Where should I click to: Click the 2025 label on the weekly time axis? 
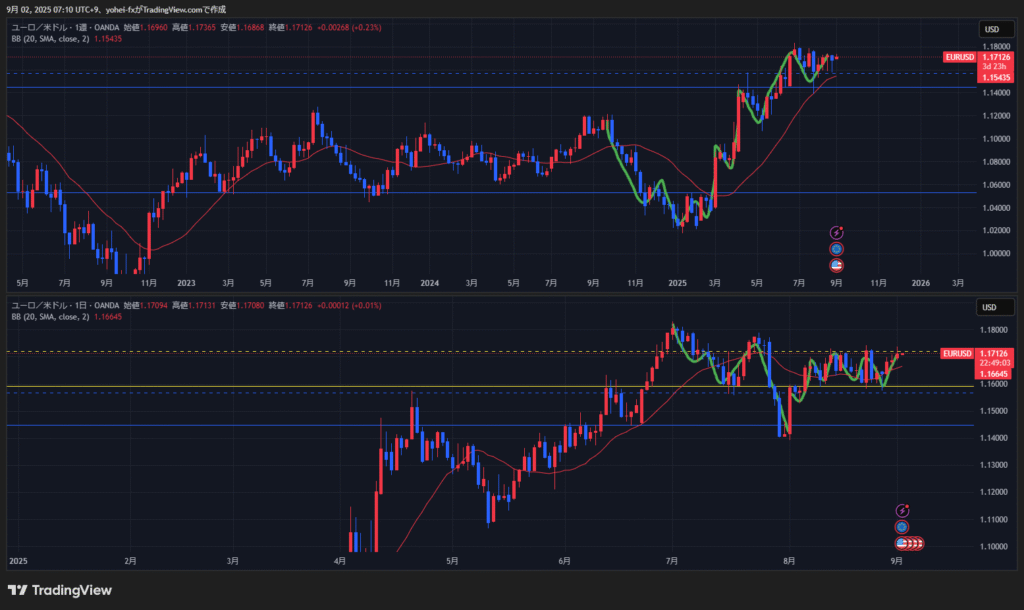677,283
